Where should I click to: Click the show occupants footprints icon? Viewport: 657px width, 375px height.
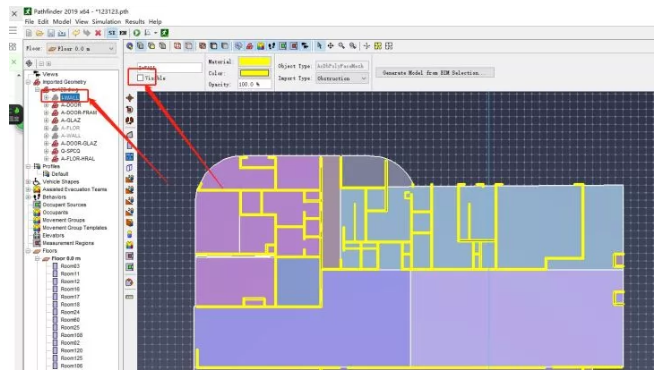(272, 46)
